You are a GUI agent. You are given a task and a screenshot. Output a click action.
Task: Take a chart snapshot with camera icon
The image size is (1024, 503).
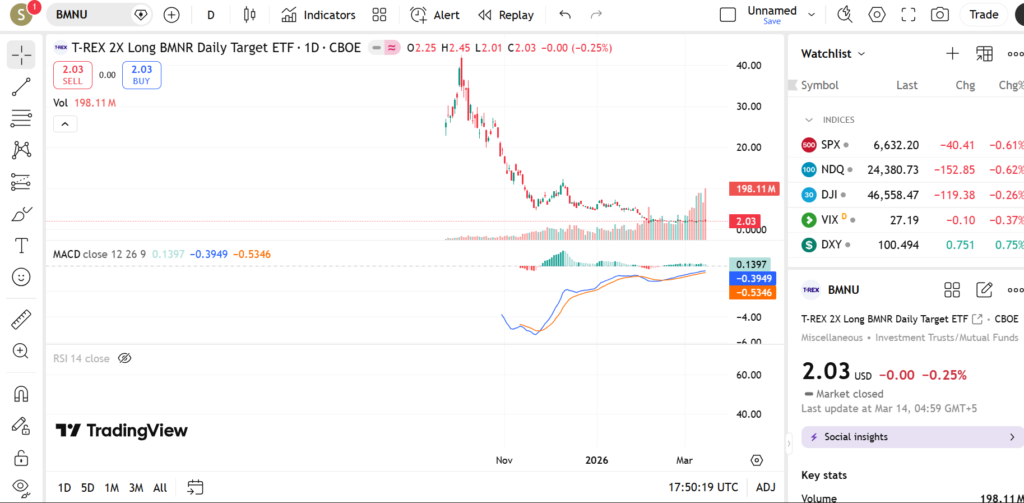[x=939, y=15]
